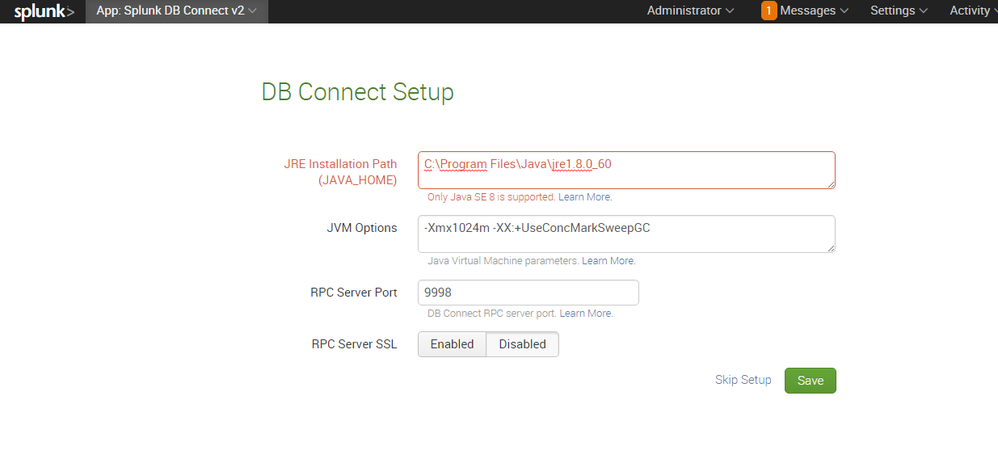
Task: Grab the JRE path field resize handle
Action: [x=830, y=183]
